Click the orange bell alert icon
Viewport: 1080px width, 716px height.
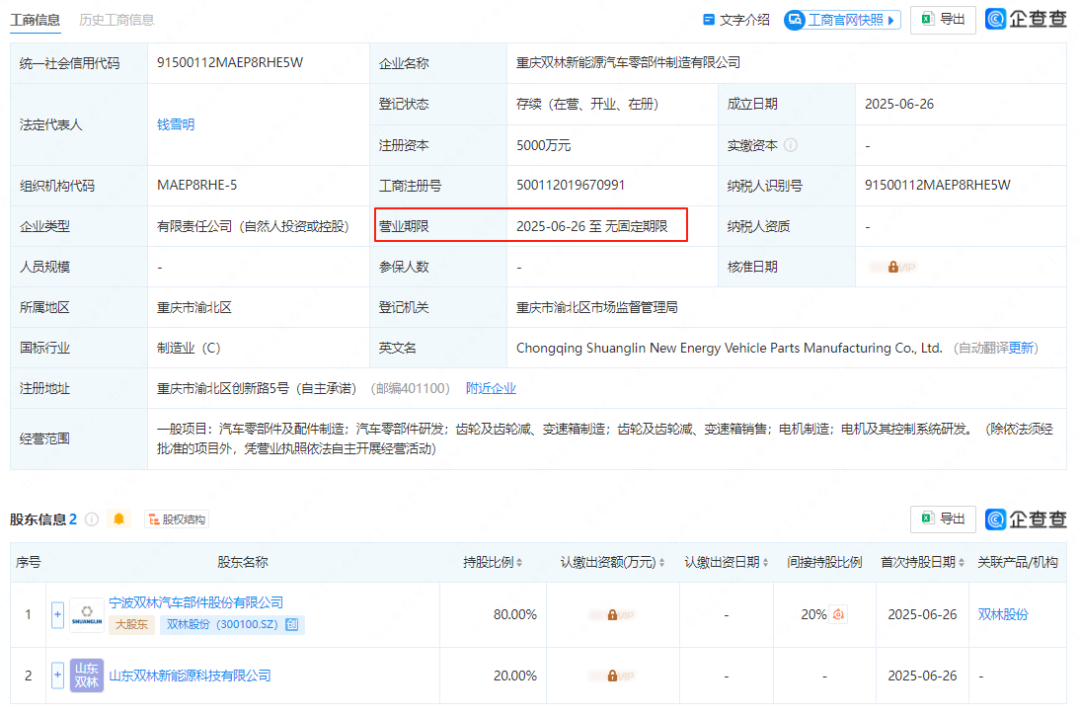coord(120,519)
